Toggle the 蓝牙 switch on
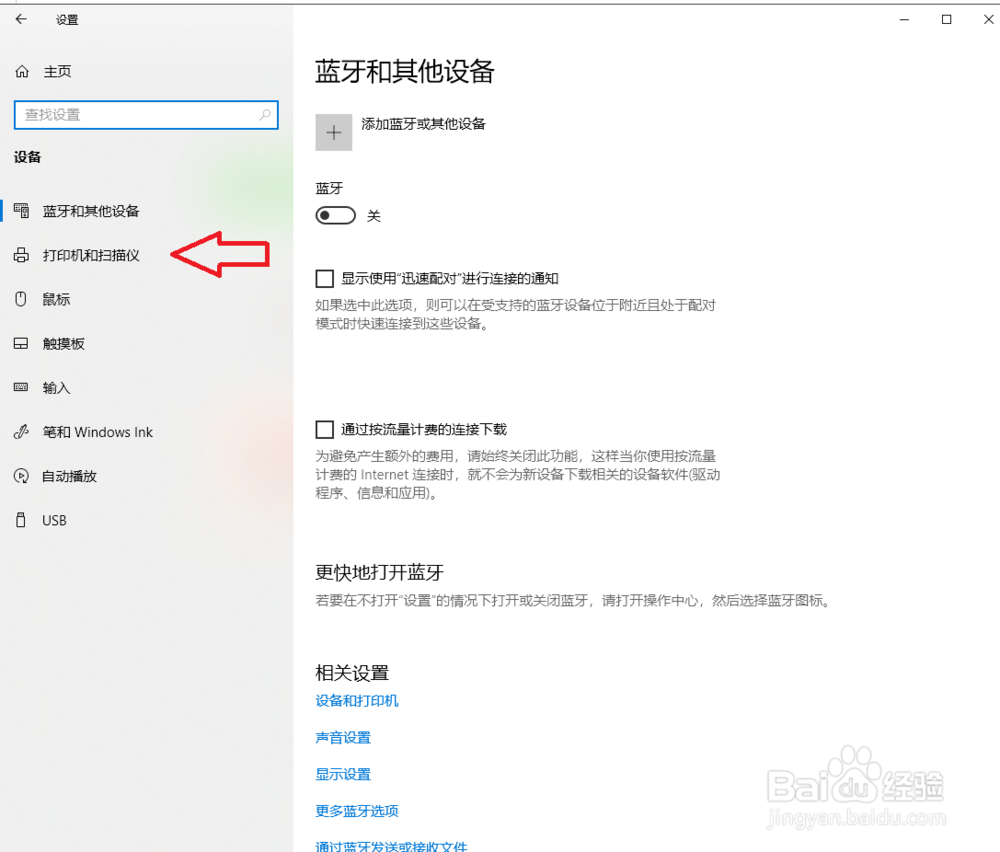This screenshot has width=1000, height=852. pos(335,215)
